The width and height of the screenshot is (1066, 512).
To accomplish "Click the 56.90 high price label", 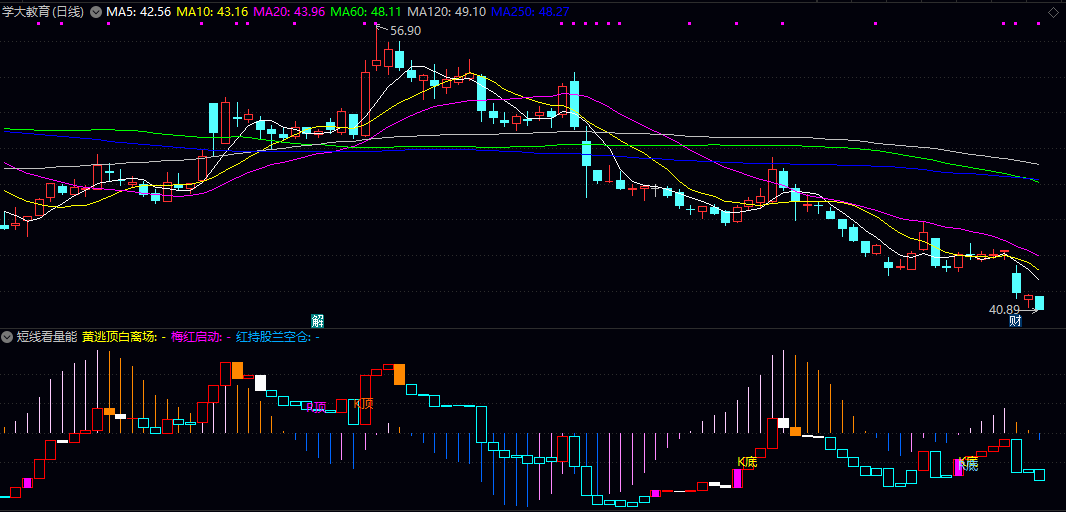I will pos(405,31).
